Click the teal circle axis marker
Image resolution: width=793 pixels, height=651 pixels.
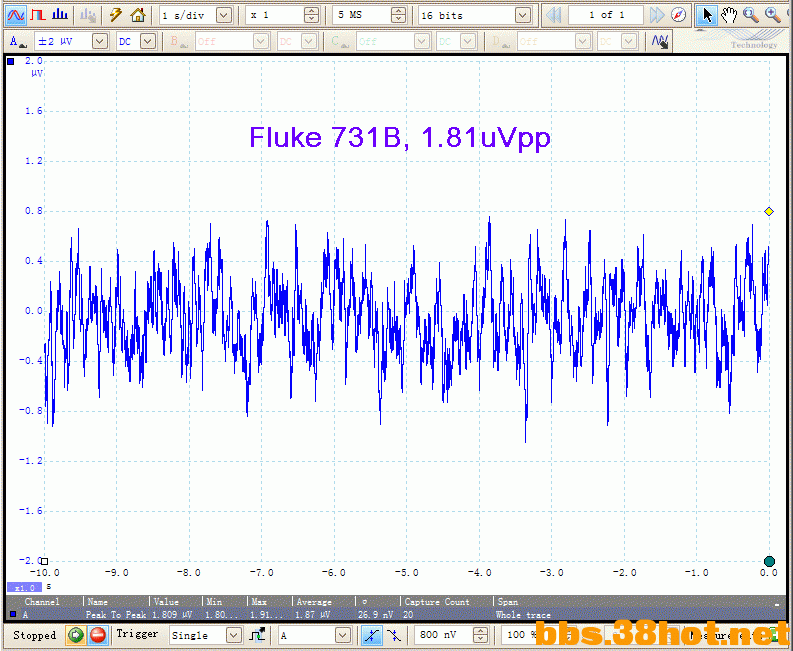point(769,561)
